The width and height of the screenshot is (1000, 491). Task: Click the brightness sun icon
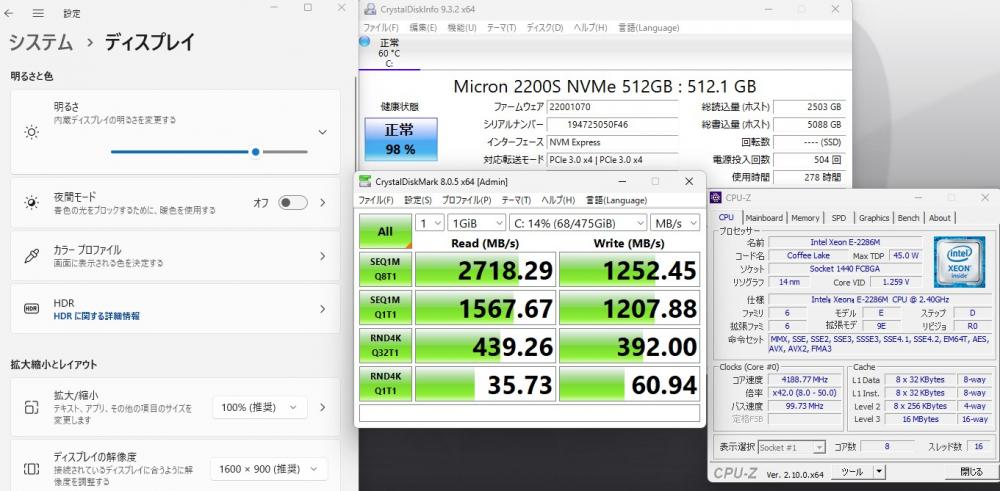(31, 133)
